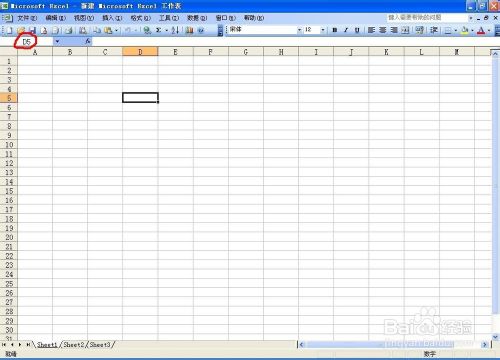Image resolution: width=500 pixels, height=360 pixels.
Task: Apply the Currency style icon
Action: click(x=419, y=30)
